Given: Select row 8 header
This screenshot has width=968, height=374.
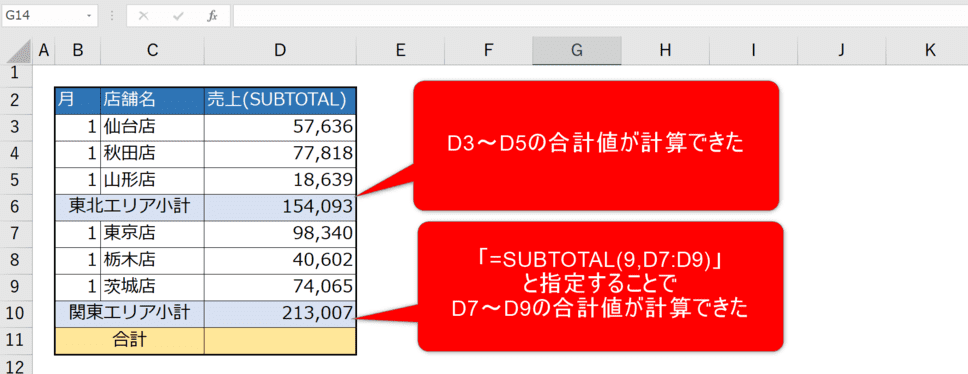Looking at the screenshot, I should pyautogui.click(x=15, y=260).
